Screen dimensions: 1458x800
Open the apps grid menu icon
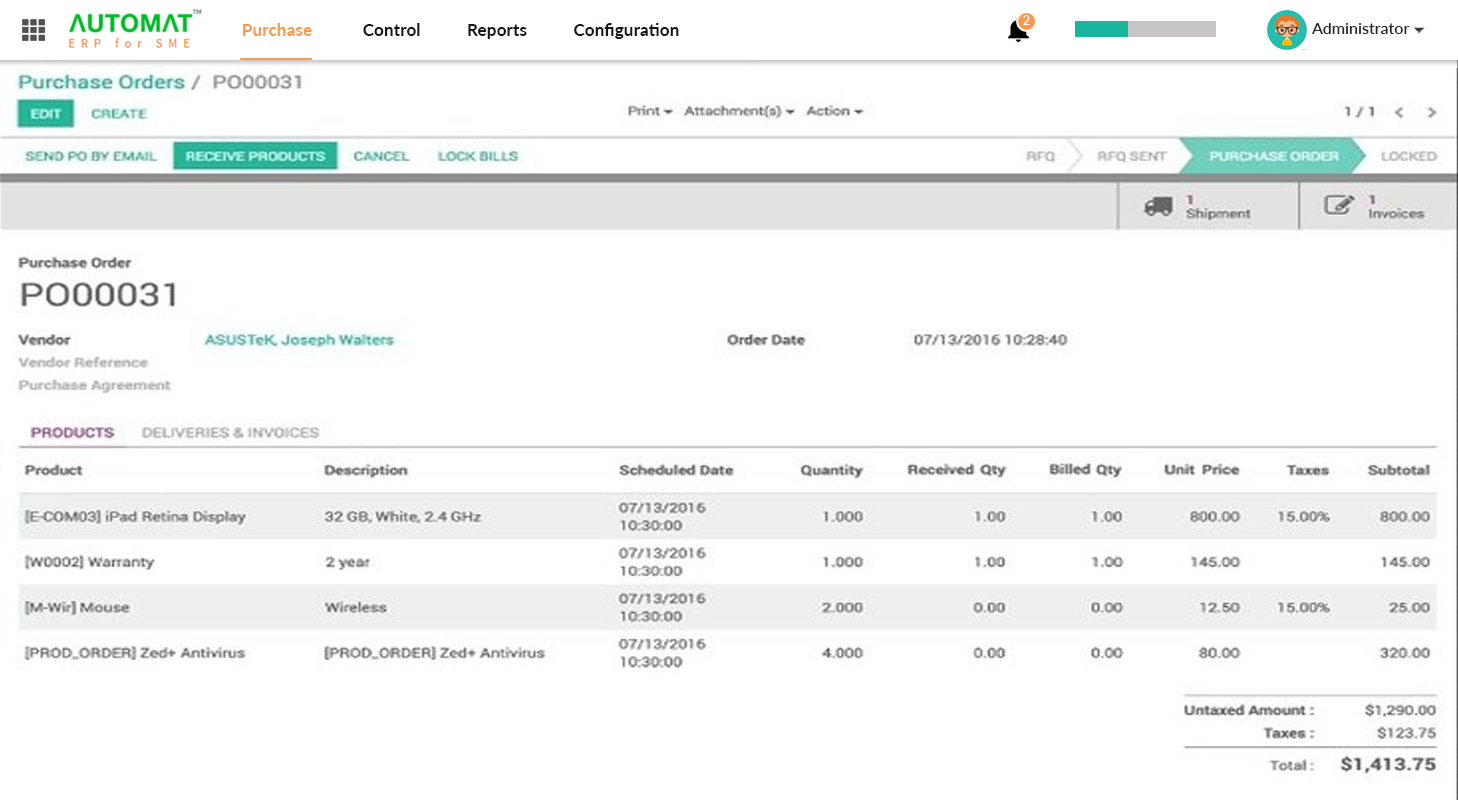tap(33, 30)
